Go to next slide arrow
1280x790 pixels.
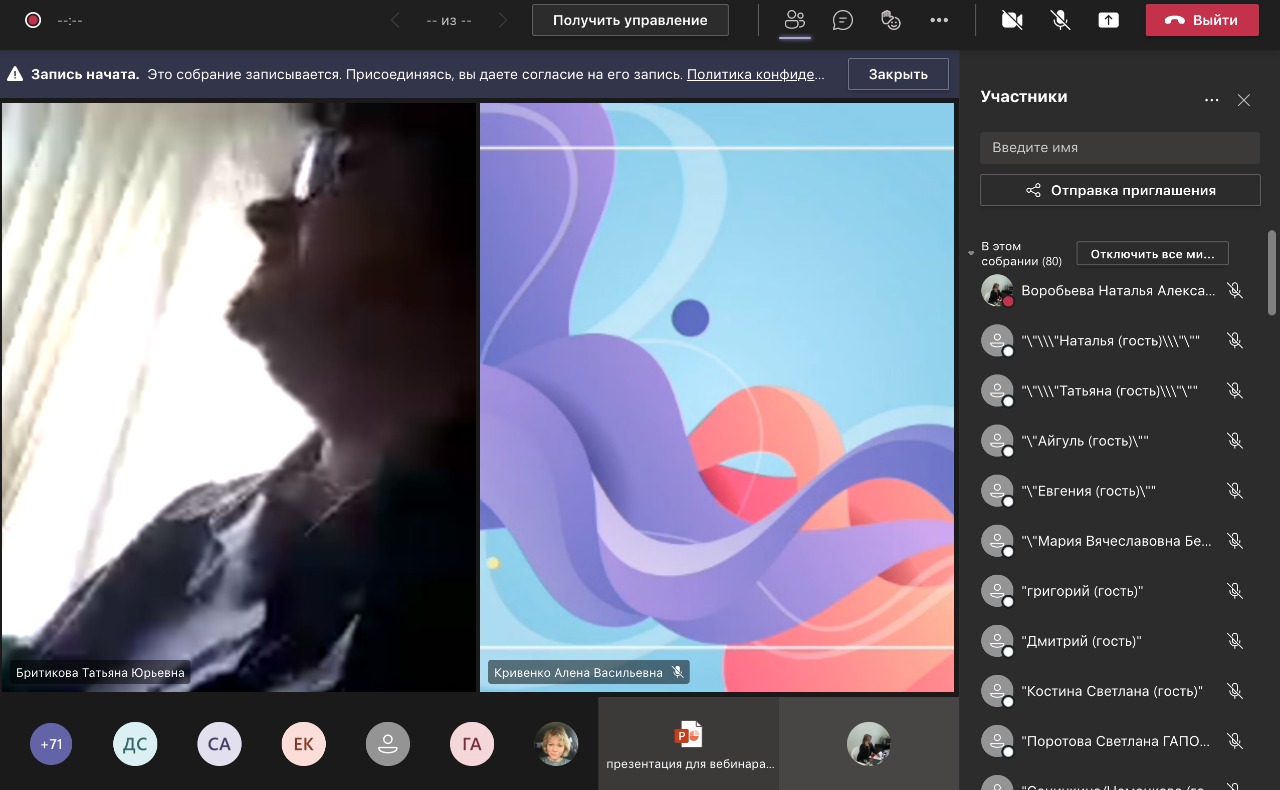coord(503,20)
